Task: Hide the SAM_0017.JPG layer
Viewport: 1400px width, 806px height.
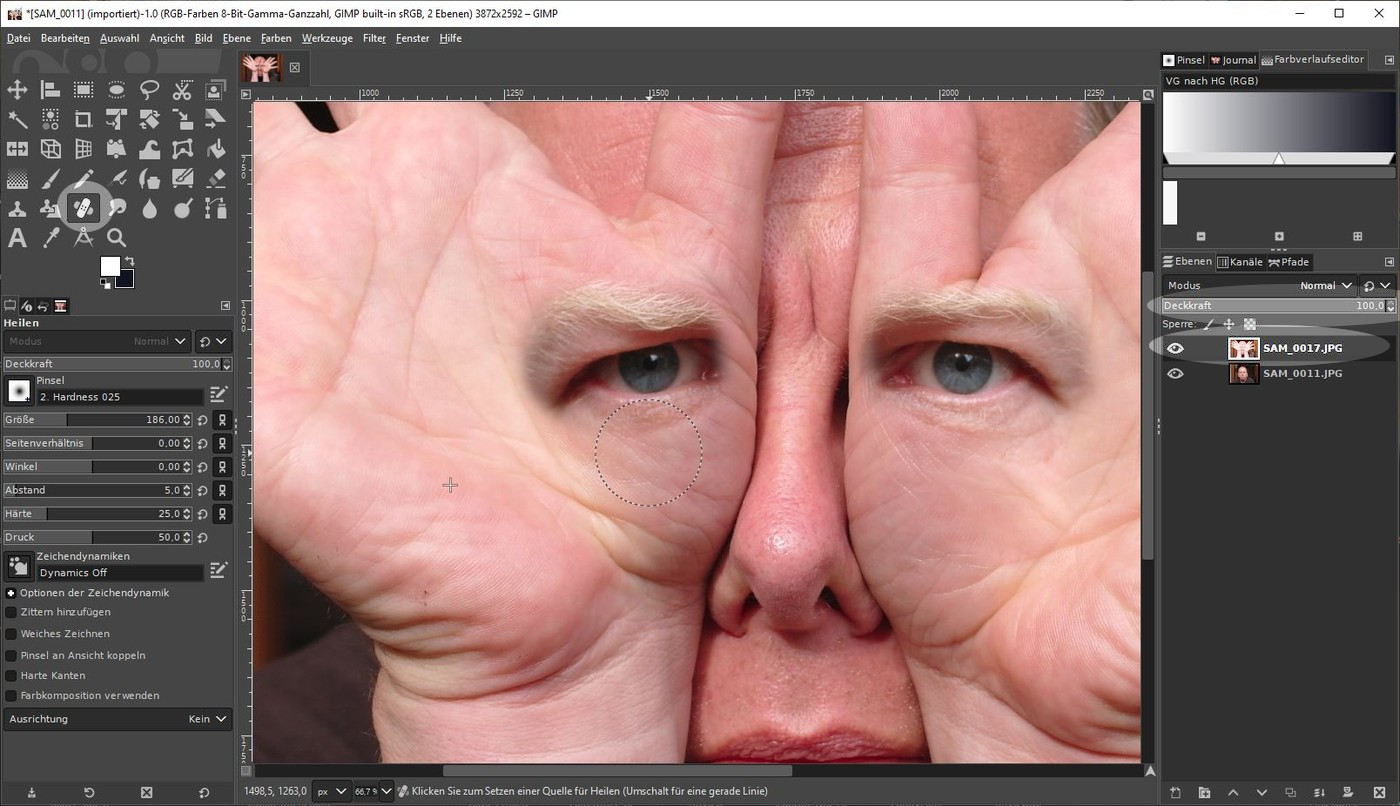Action: (1175, 348)
